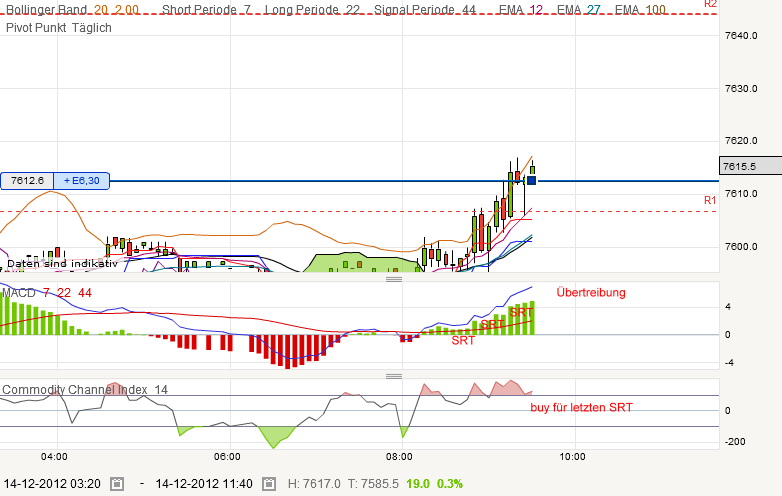This screenshot has width=782, height=496.
Task: Open the end date calendar picker icon
Action: coord(269,484)
